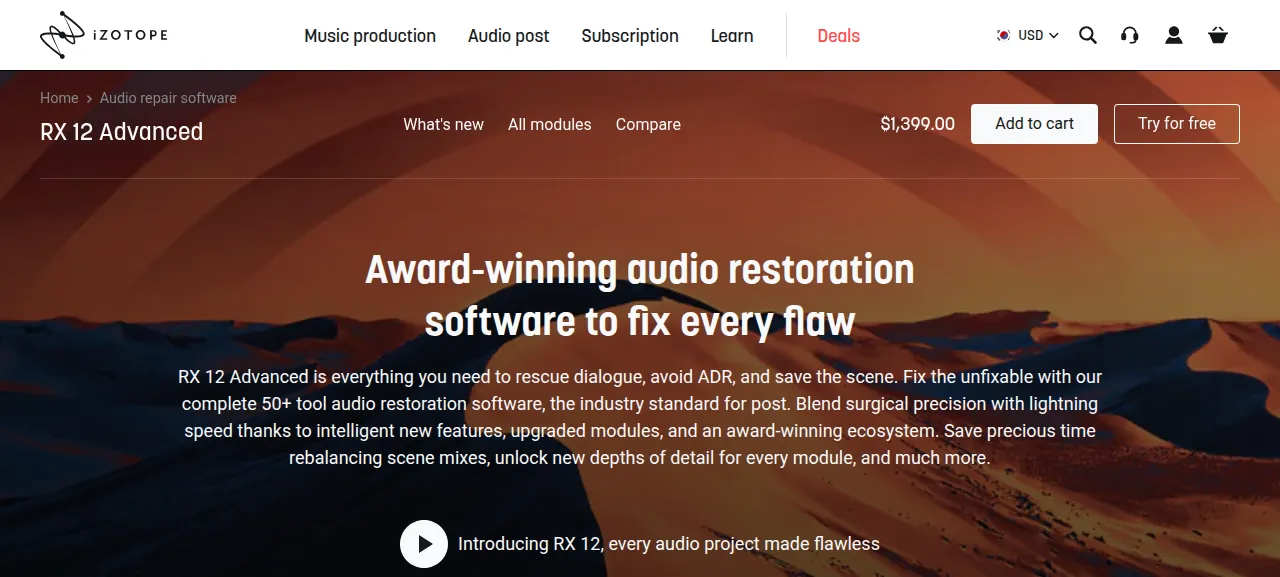The image size is (1280, 577).
Task: Open support via the headset icon
Action: [x=1130, y=35]
